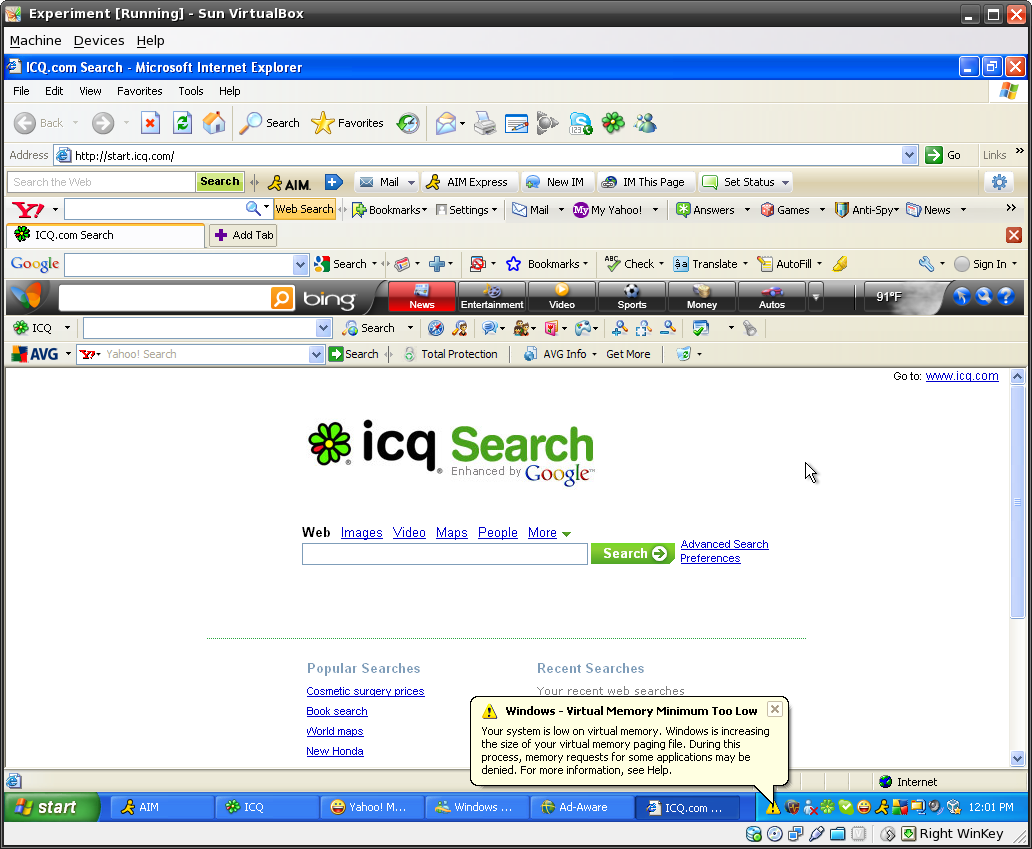Close the virtual memory warning balloon
Viewport: 1032px width, 849px height.
pos(775,709)
